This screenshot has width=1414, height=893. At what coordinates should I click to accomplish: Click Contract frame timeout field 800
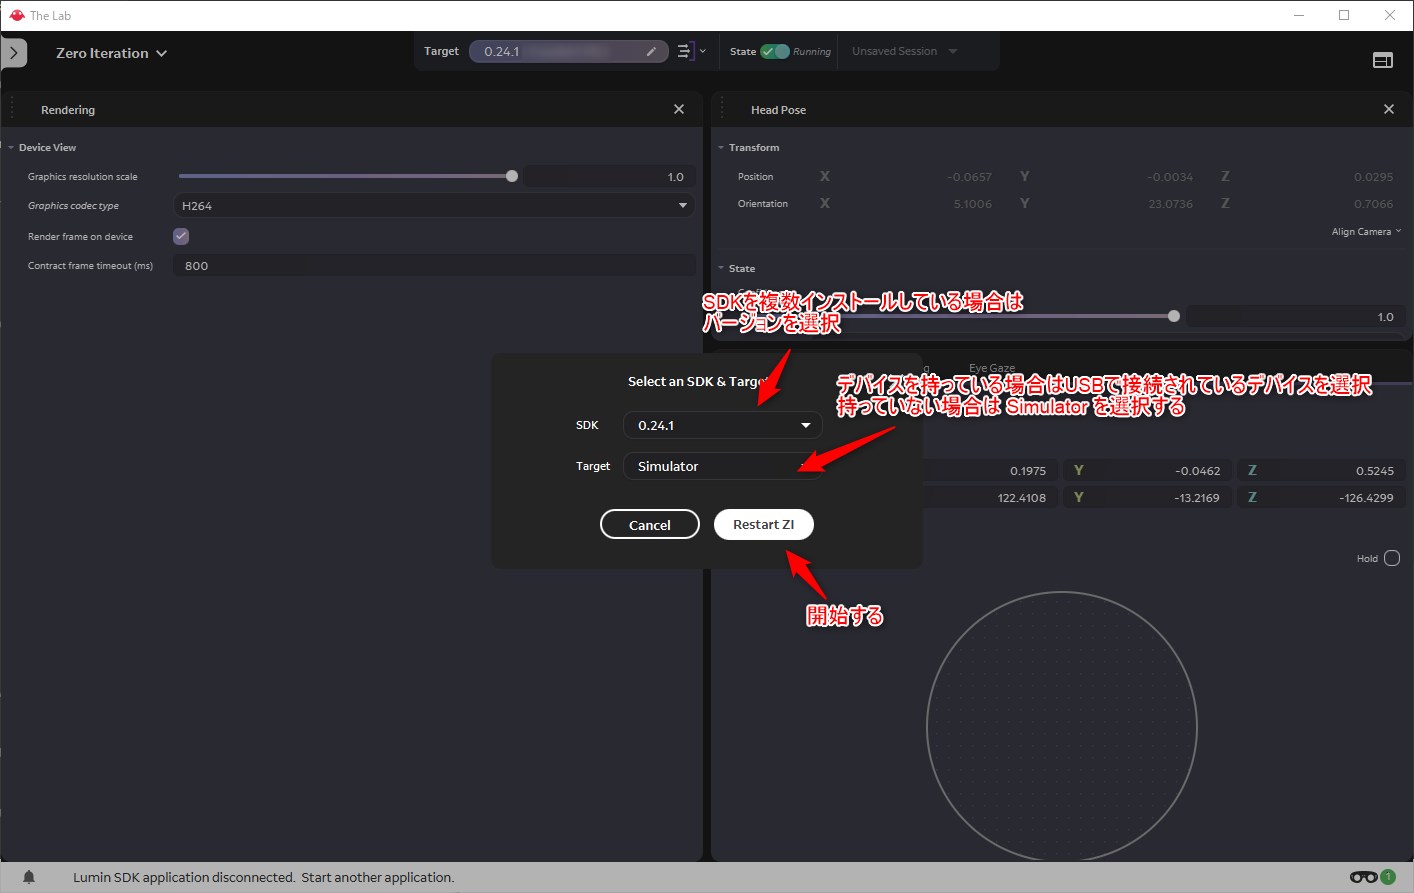tap(434, 265)
